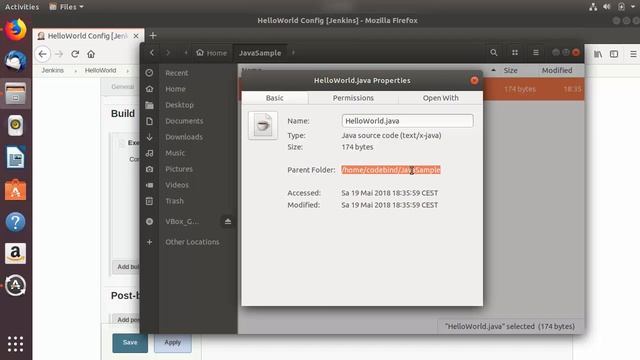Eject the VBox_G... drive
Screen dimensions: 640x360
coord(228,221)
